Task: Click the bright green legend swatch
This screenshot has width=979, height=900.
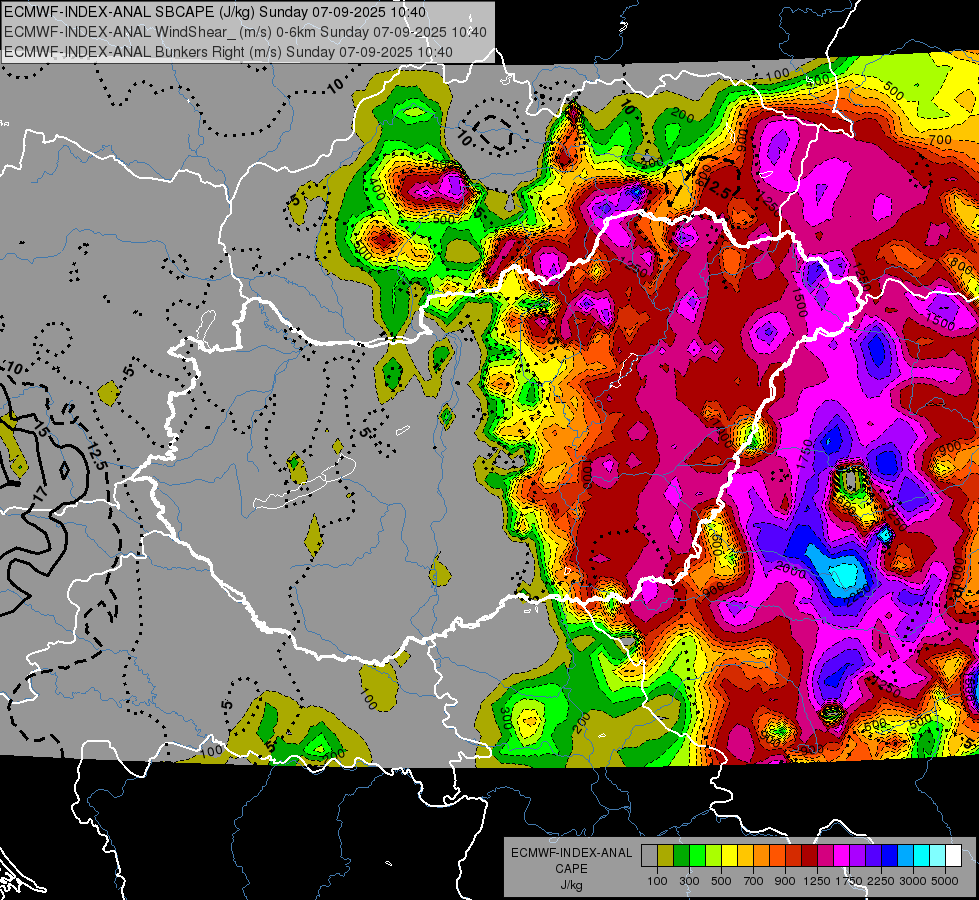Action: pyautogui.click(x=697, y=856)
